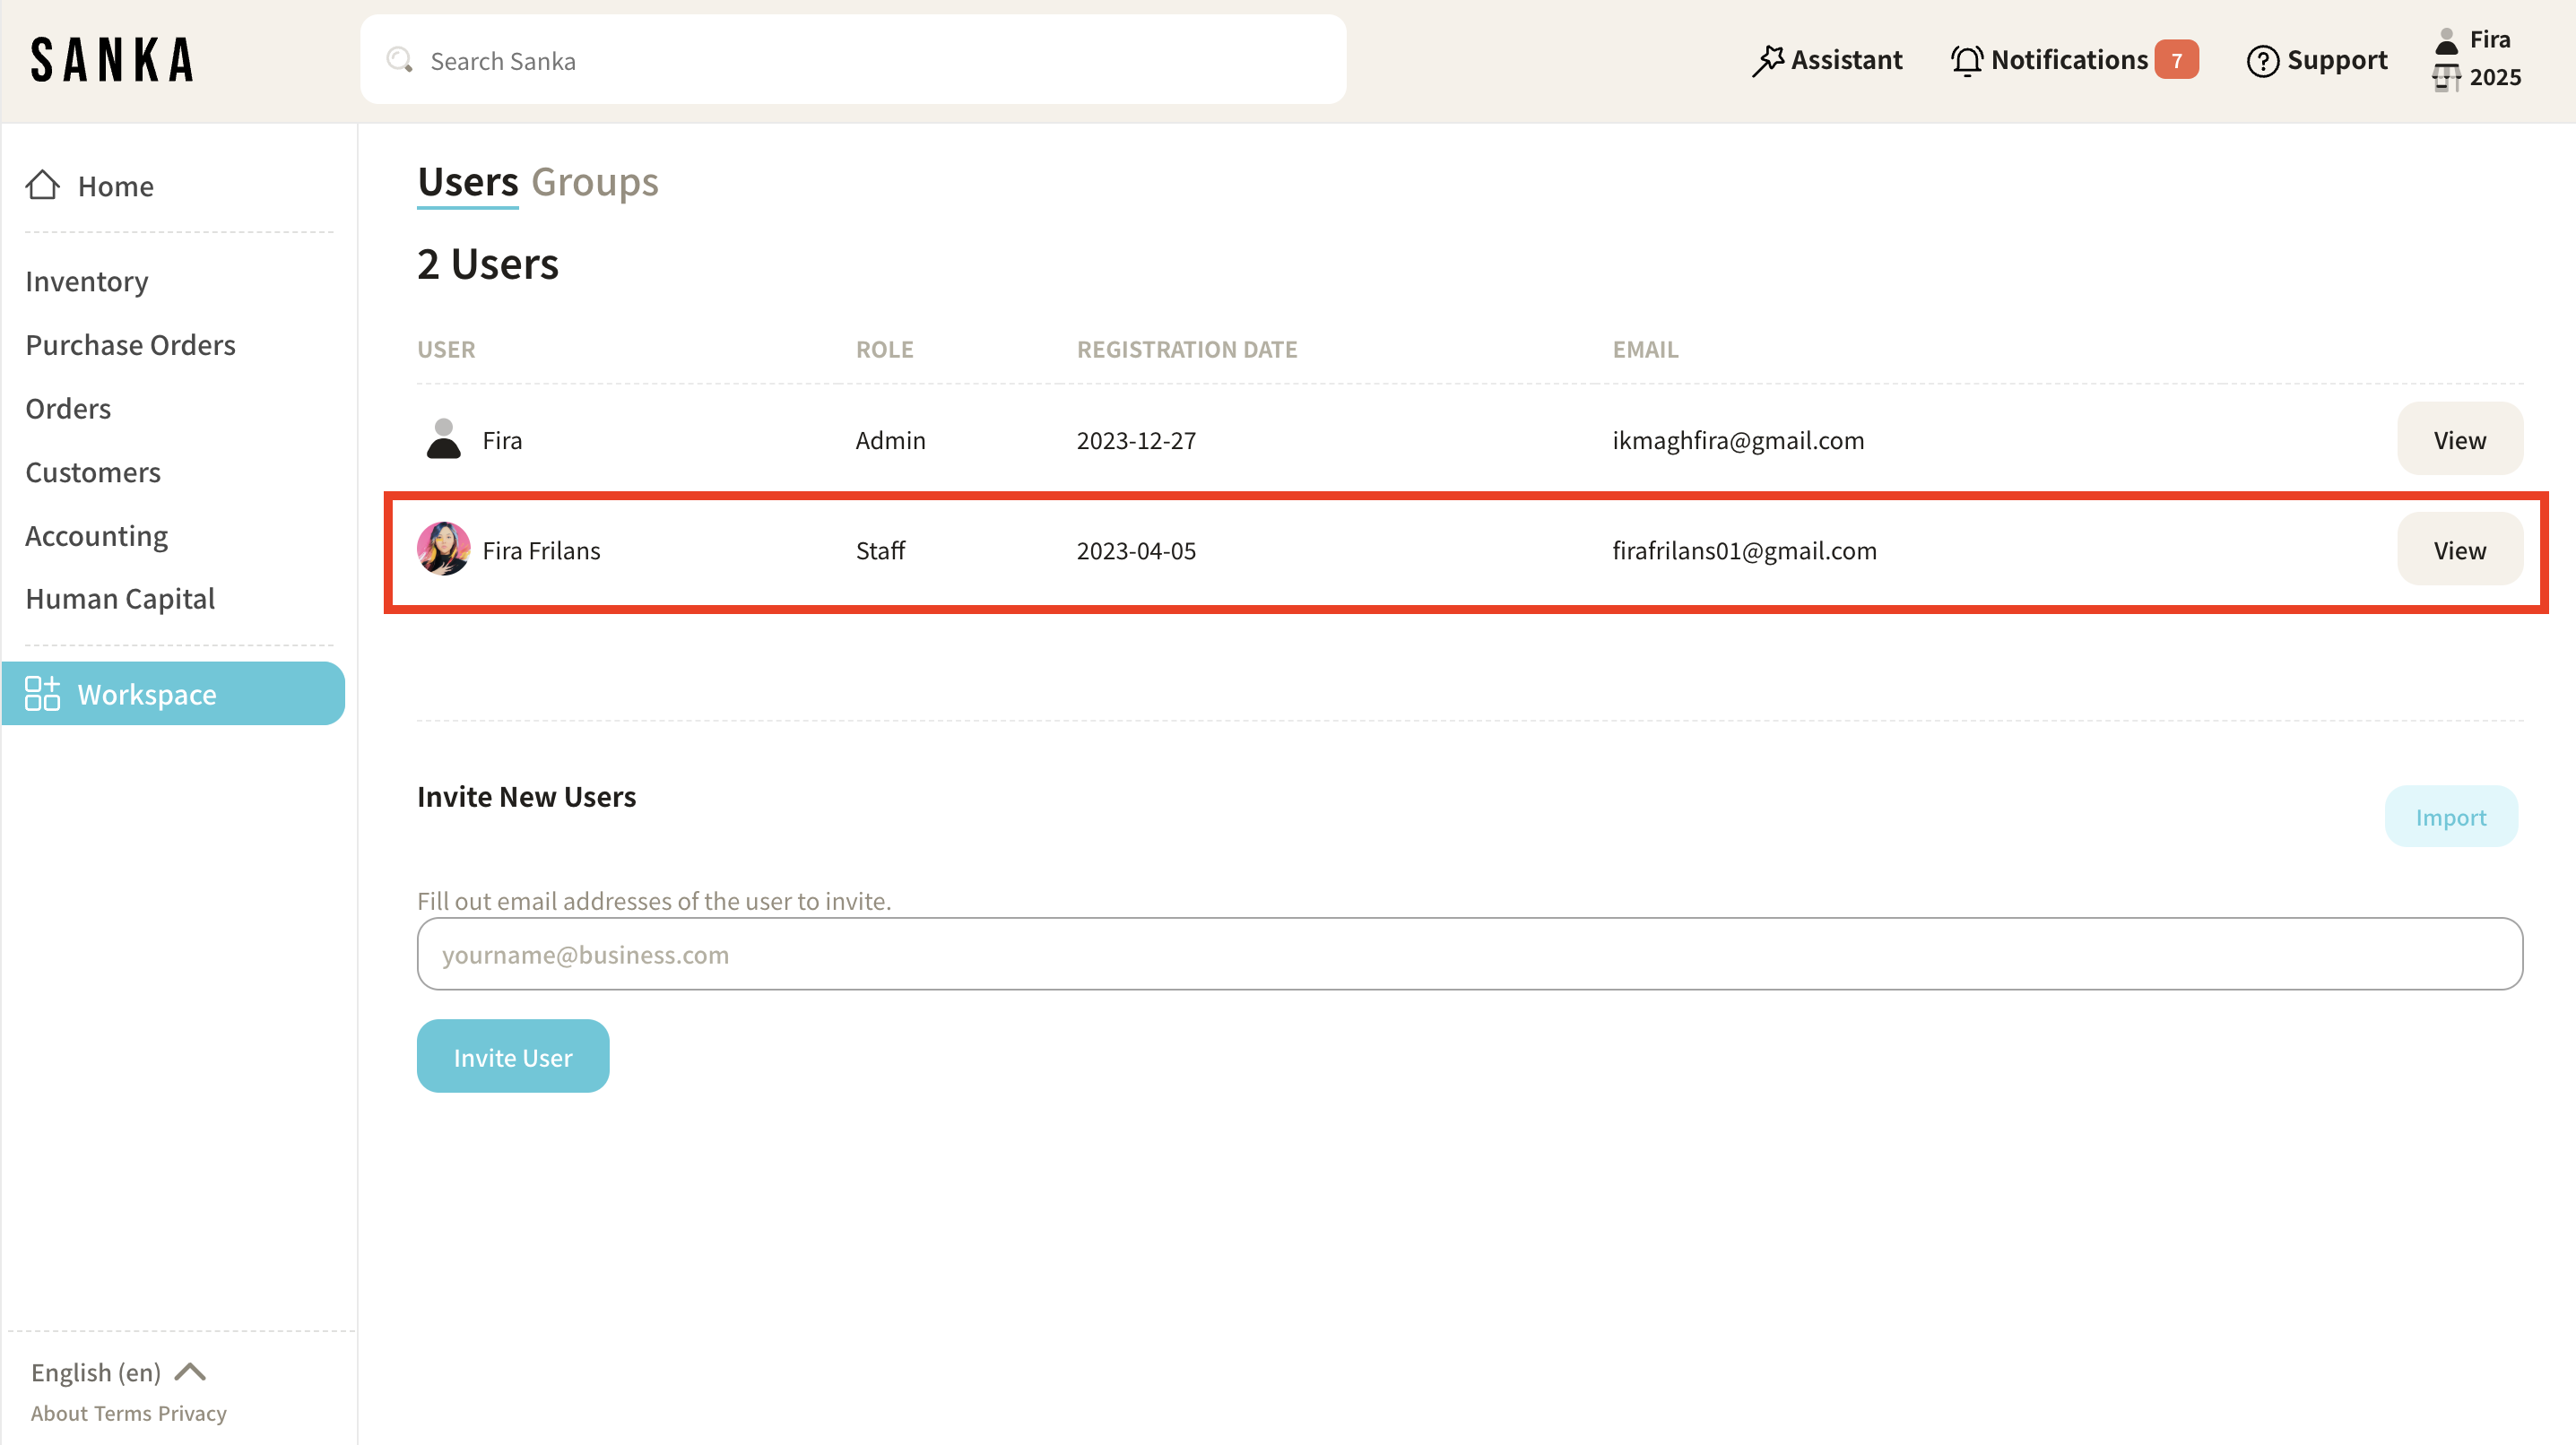Click View button for Fira Frilans
Screen dimensions: 2576x1445
point(2459,549)
